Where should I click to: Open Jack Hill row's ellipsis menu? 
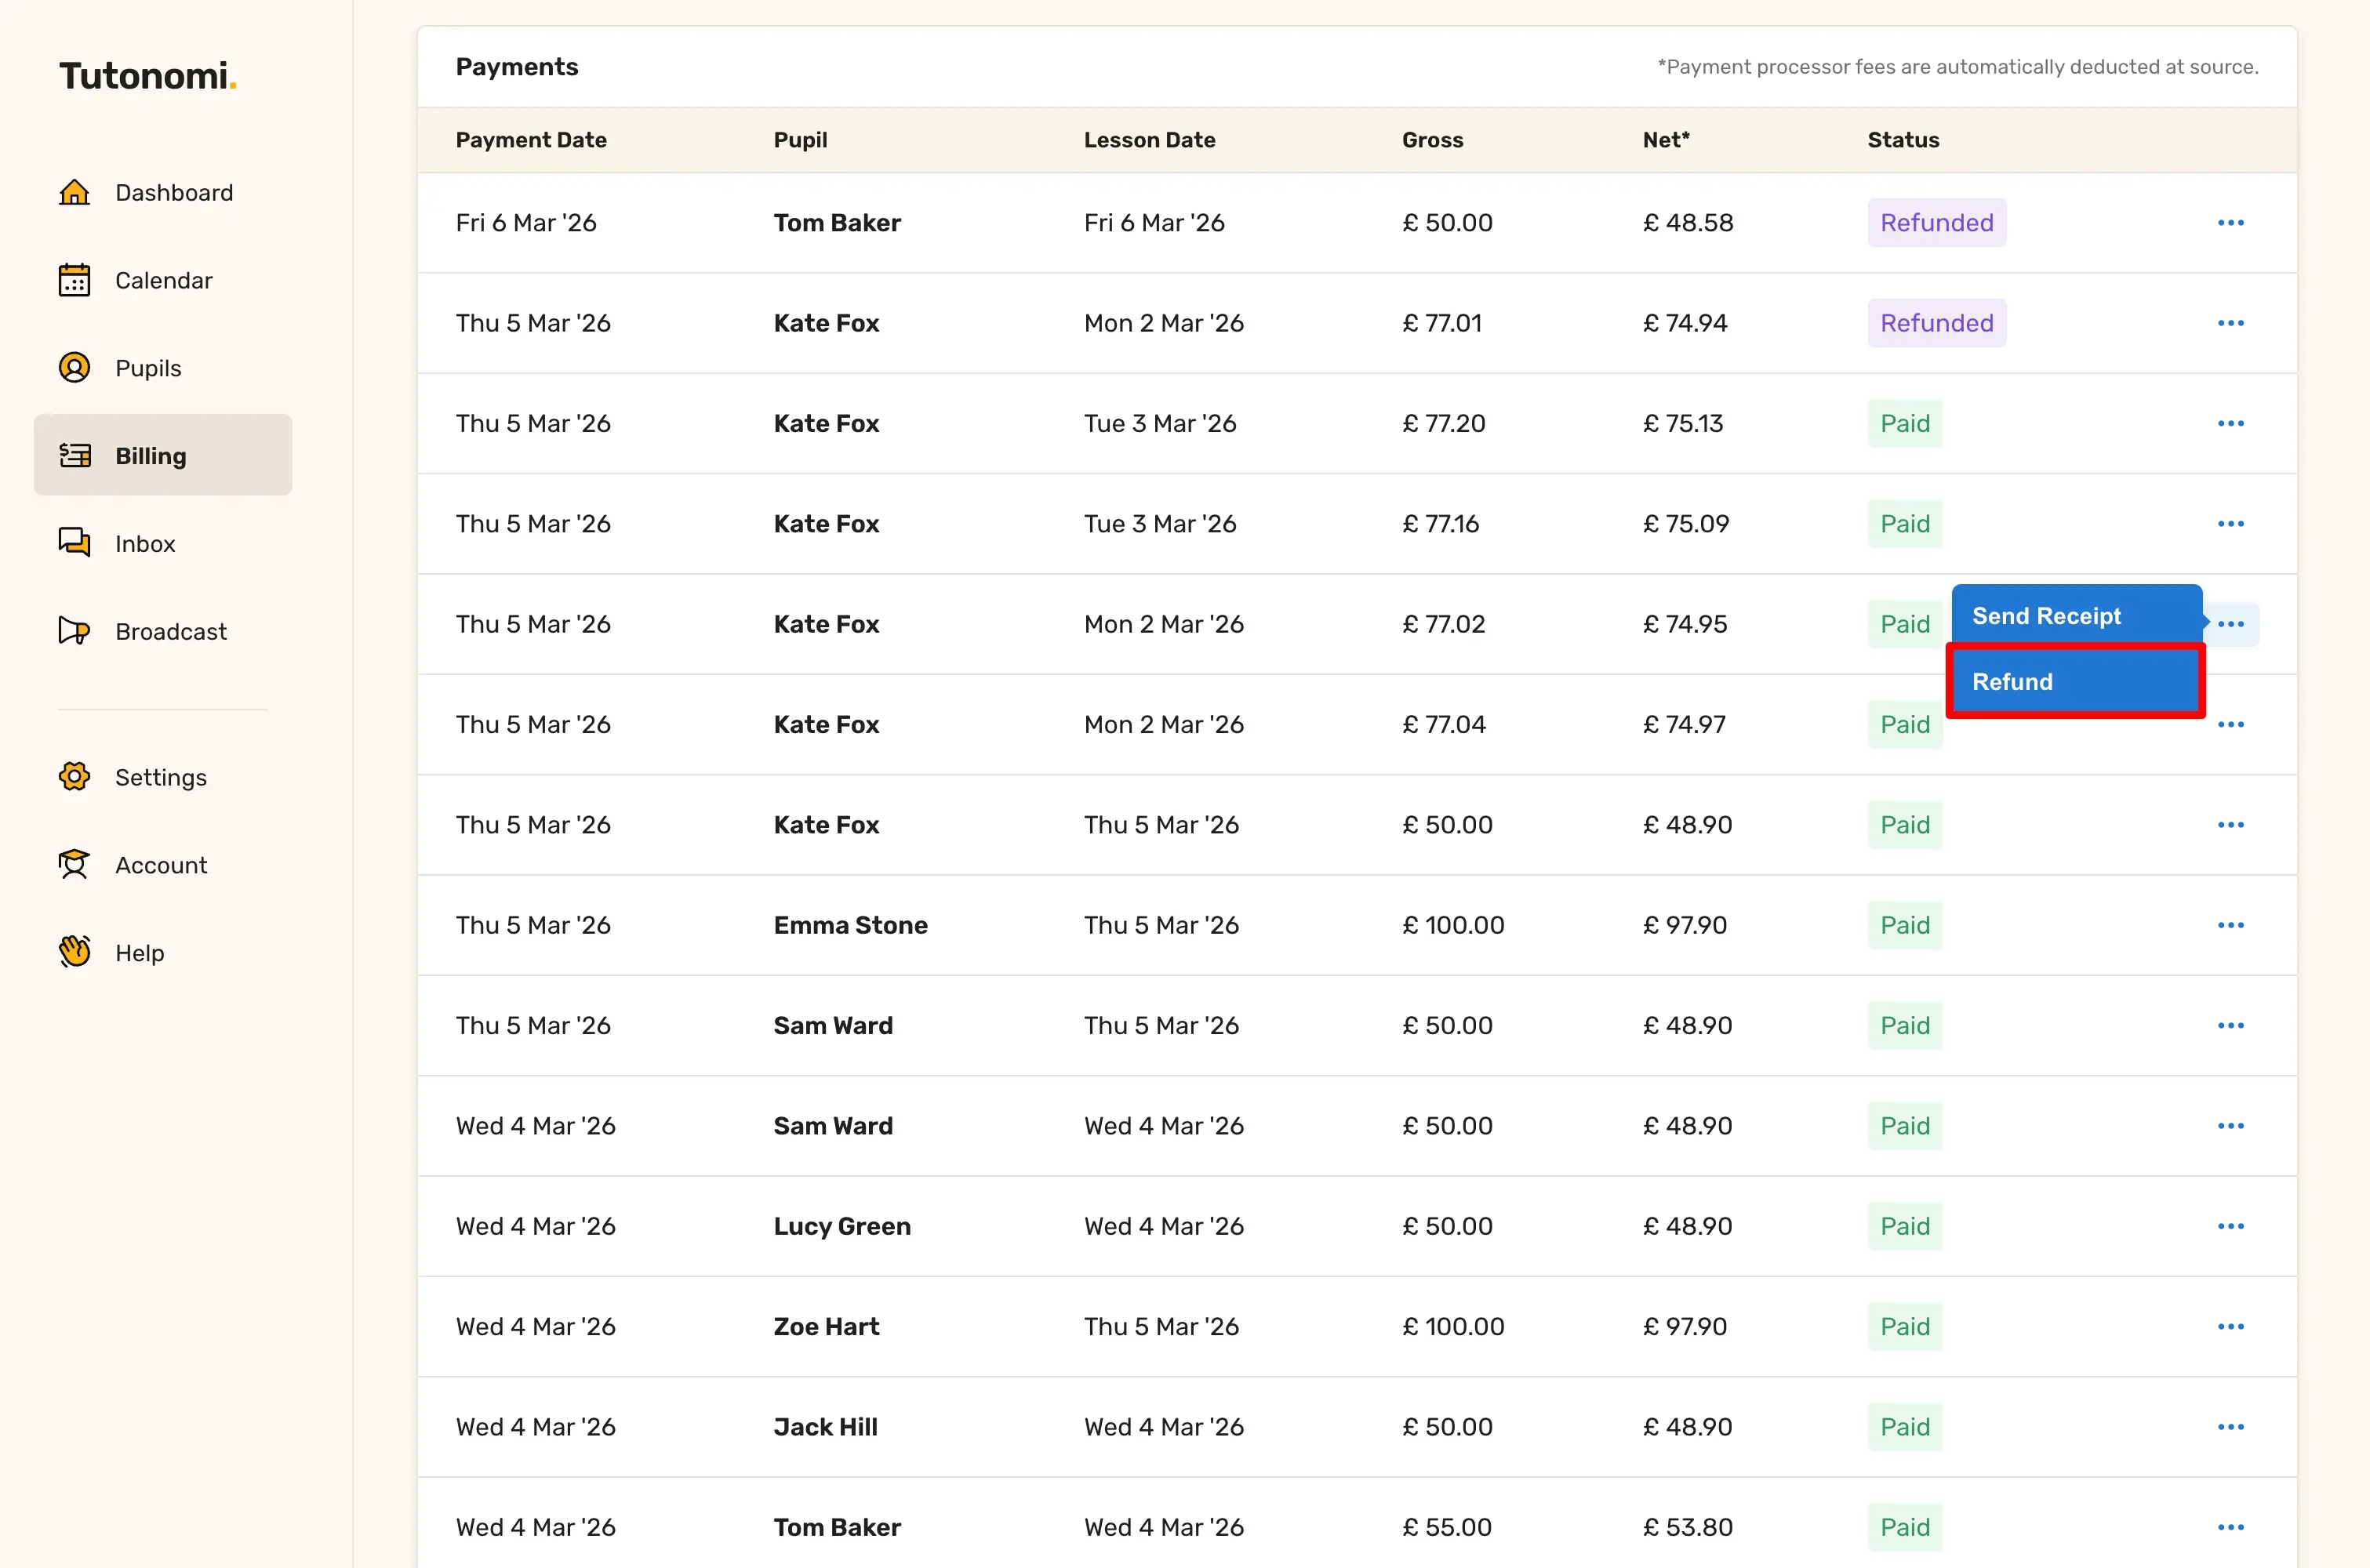pyautogui.click(x=2230, y=1427)
